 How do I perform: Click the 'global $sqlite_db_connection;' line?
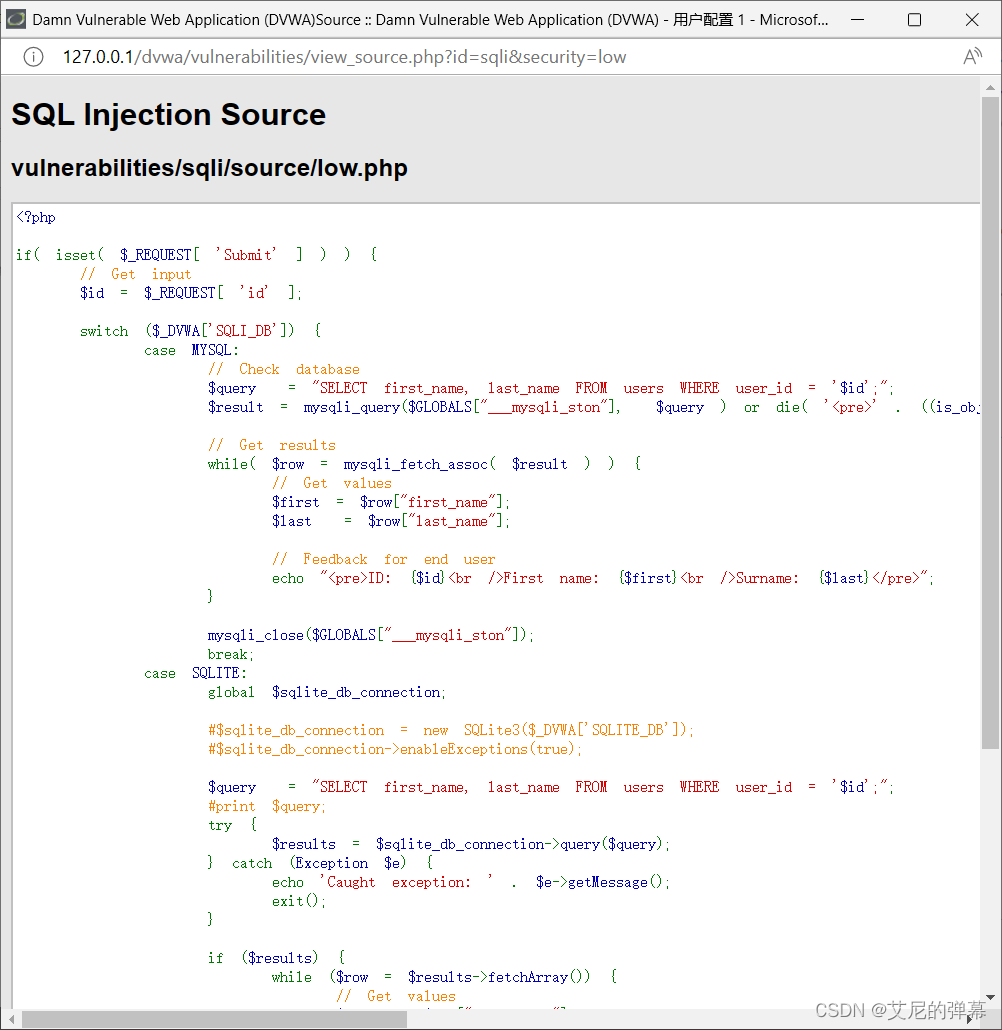click(x=327, y=692)
